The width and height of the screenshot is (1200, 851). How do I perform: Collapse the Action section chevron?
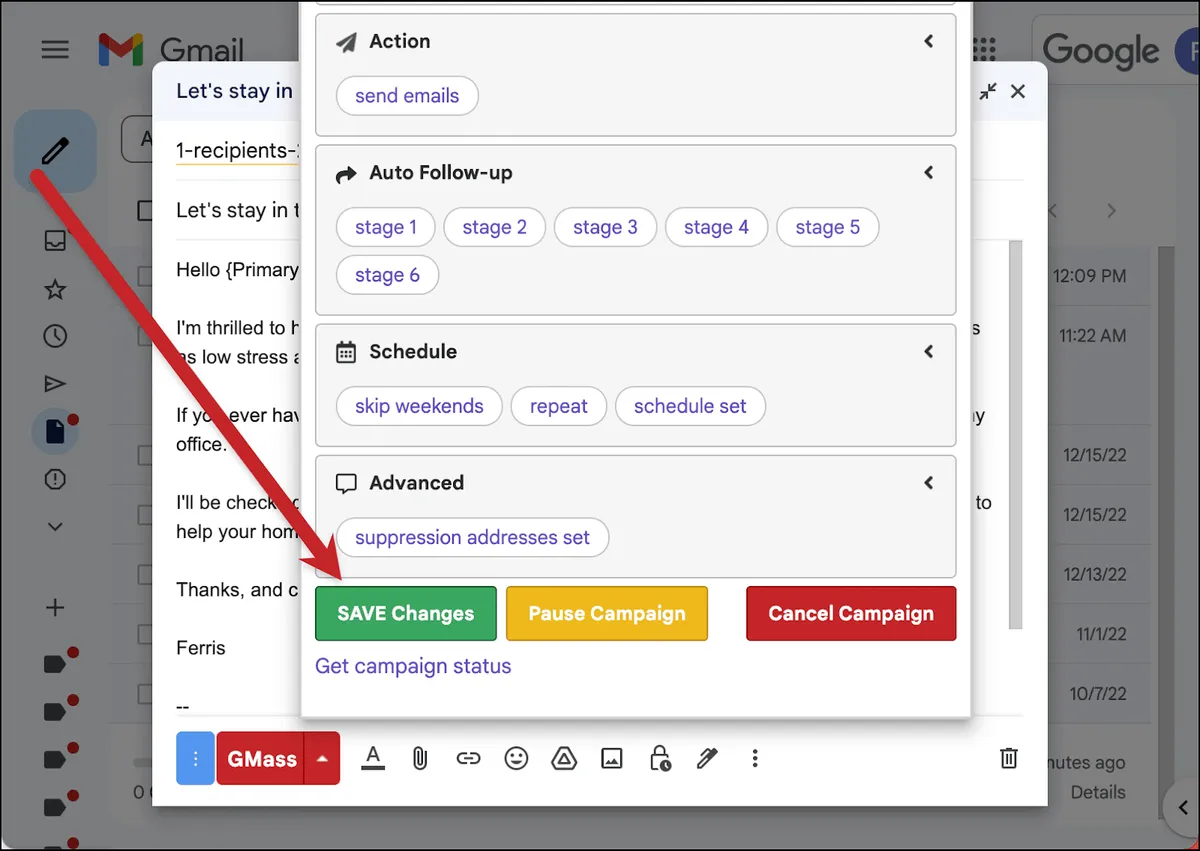tap(928, 41)
